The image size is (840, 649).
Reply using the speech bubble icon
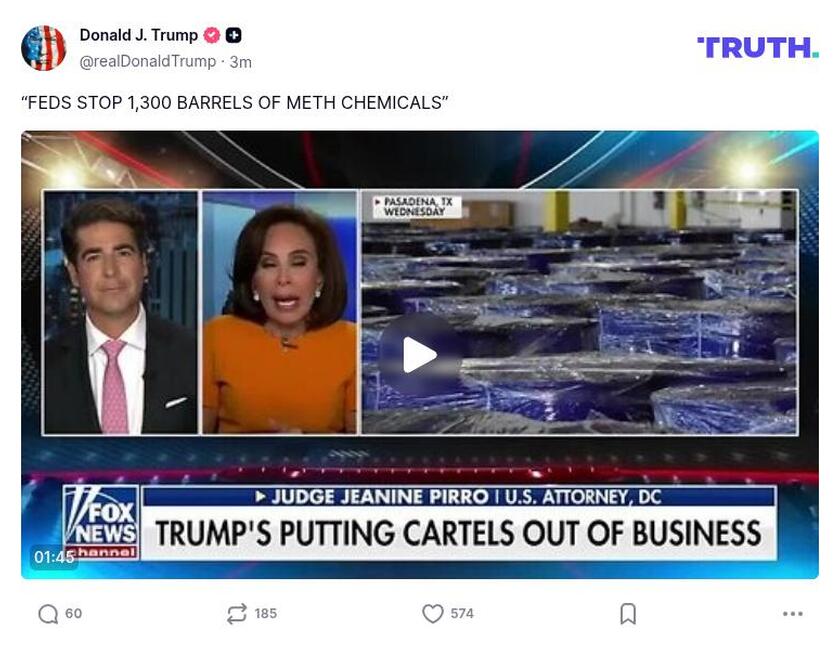point(48,614)
